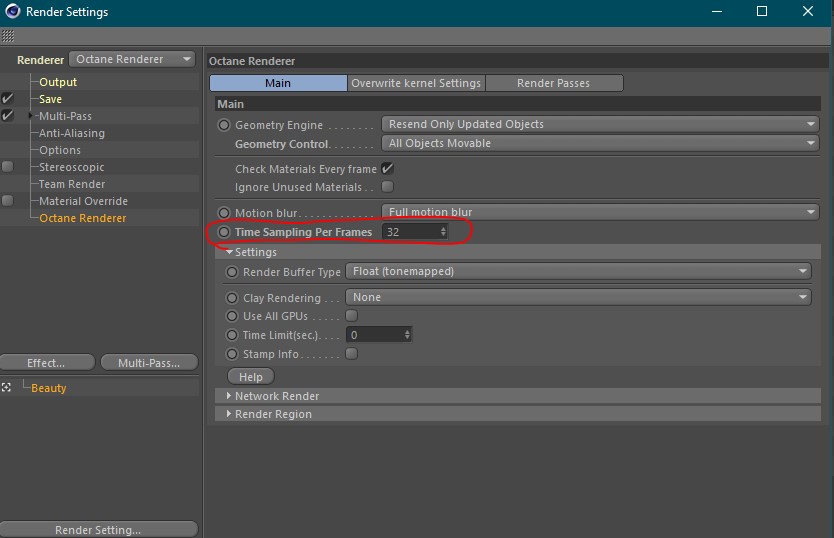Toggle the Use All GPUs animation dot
Image resolution: width=834 pixels, height=538 pixels.
pyautogui.click(x=232, y=316)
